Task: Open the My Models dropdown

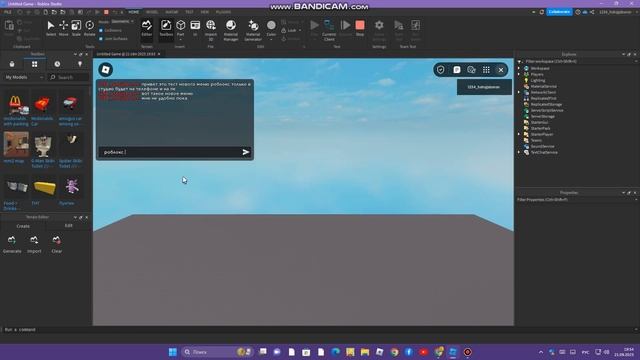Action: pyautogui.click(x=24, y=77)
